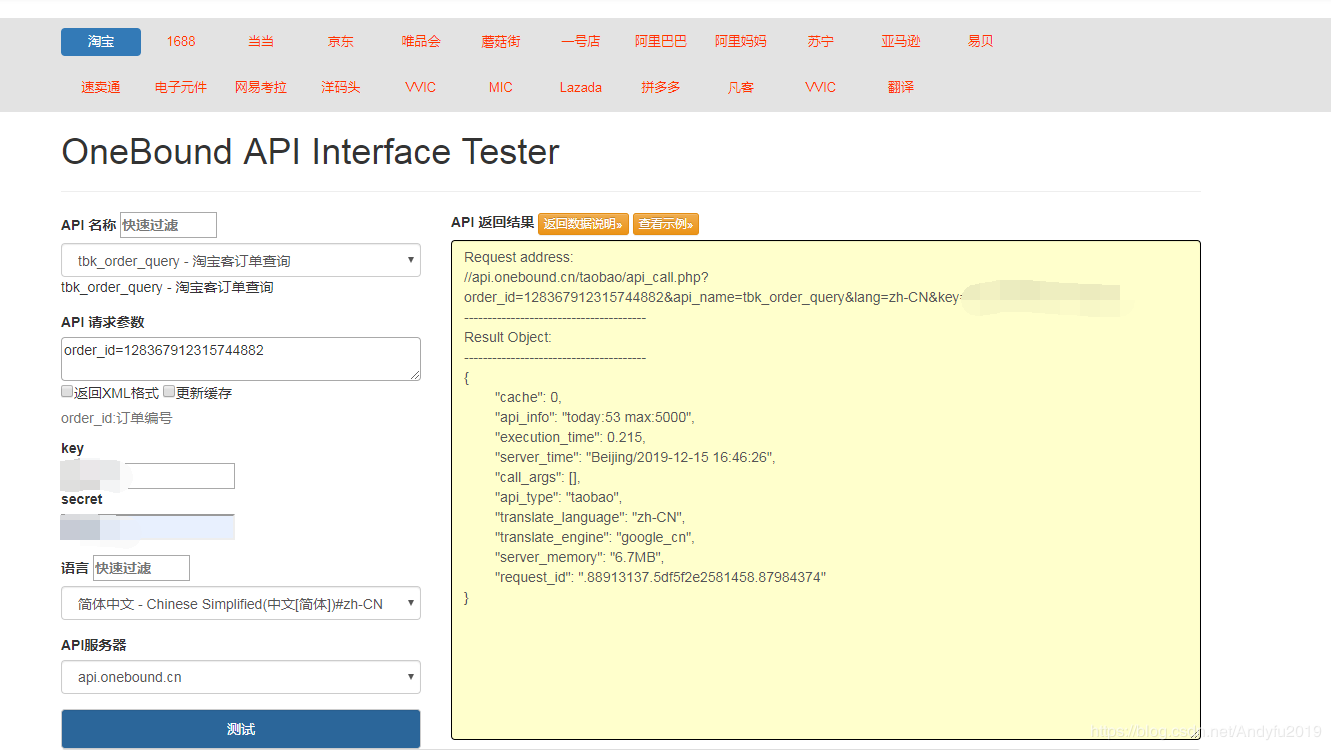
Task: Click the 测试 button
Action: point(241,729)
